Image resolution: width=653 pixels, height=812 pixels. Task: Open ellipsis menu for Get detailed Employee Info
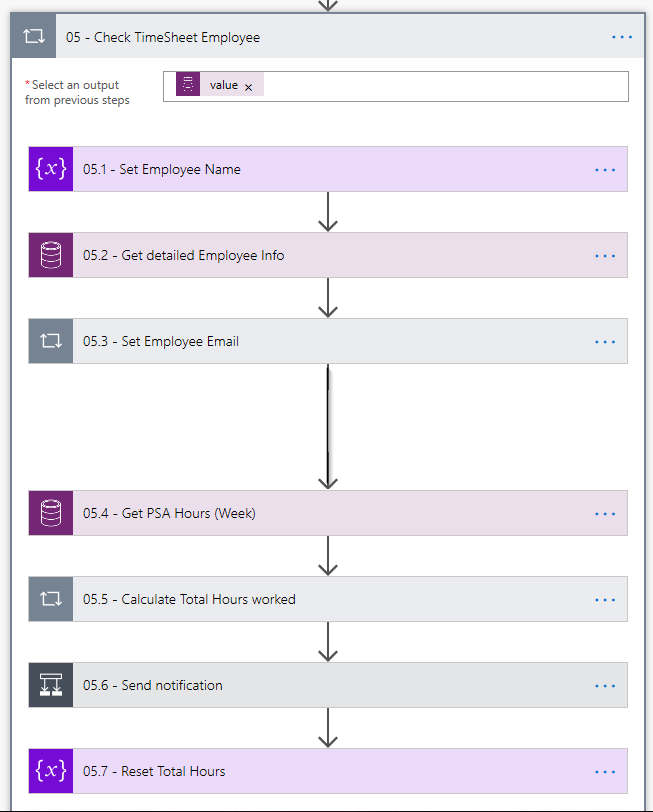[605, 256]
